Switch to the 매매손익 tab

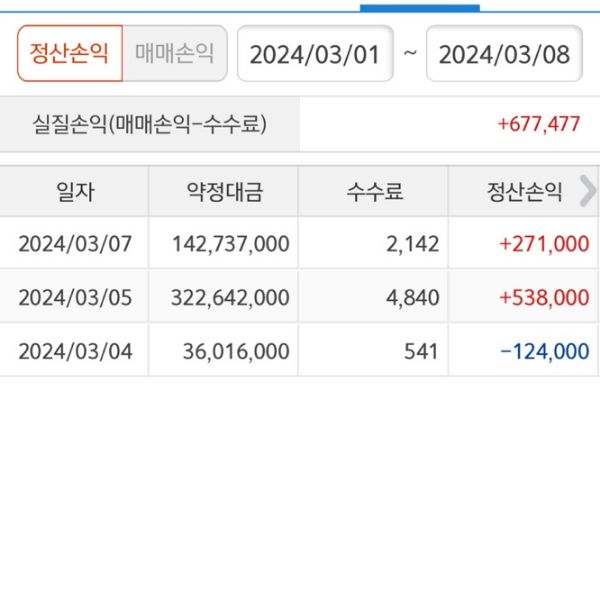pyautogui.click(x=175, y=53)
